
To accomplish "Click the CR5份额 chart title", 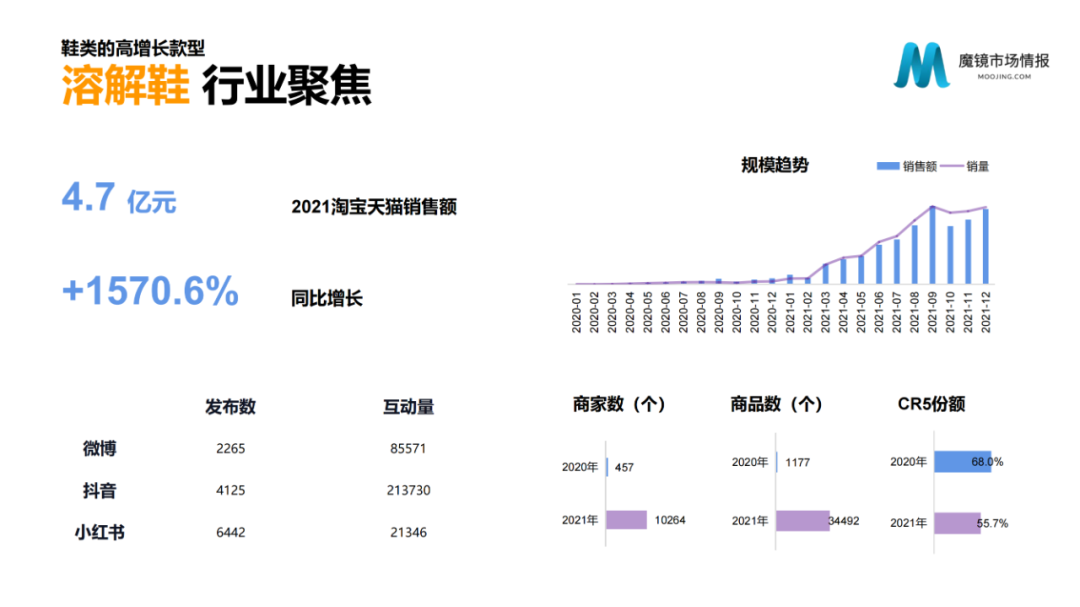I will click(x=931, y=404).
